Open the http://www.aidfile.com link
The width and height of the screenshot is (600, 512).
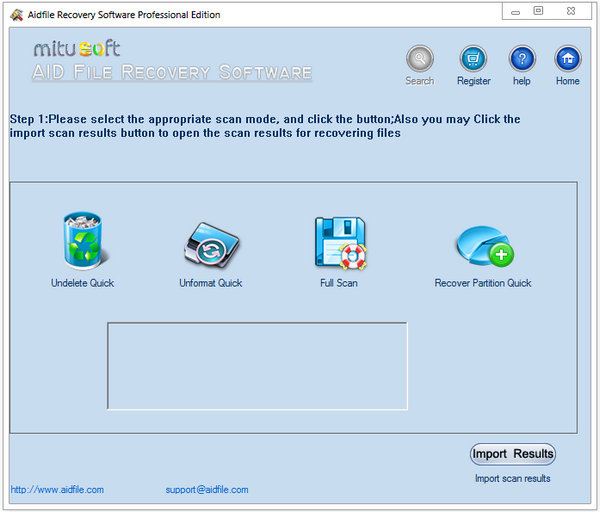pyautogui.click(x=57, y=490)
